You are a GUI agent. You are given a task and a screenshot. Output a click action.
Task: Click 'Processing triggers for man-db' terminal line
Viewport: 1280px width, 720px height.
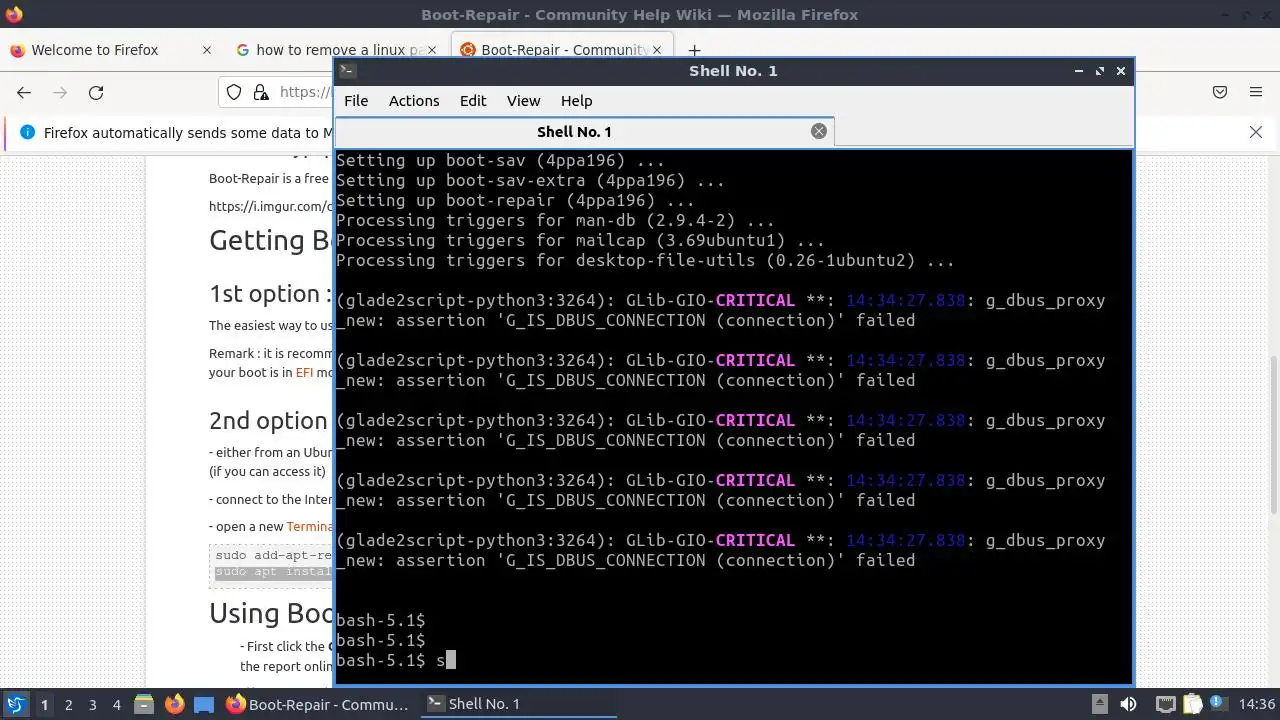(x=555, y=220)
